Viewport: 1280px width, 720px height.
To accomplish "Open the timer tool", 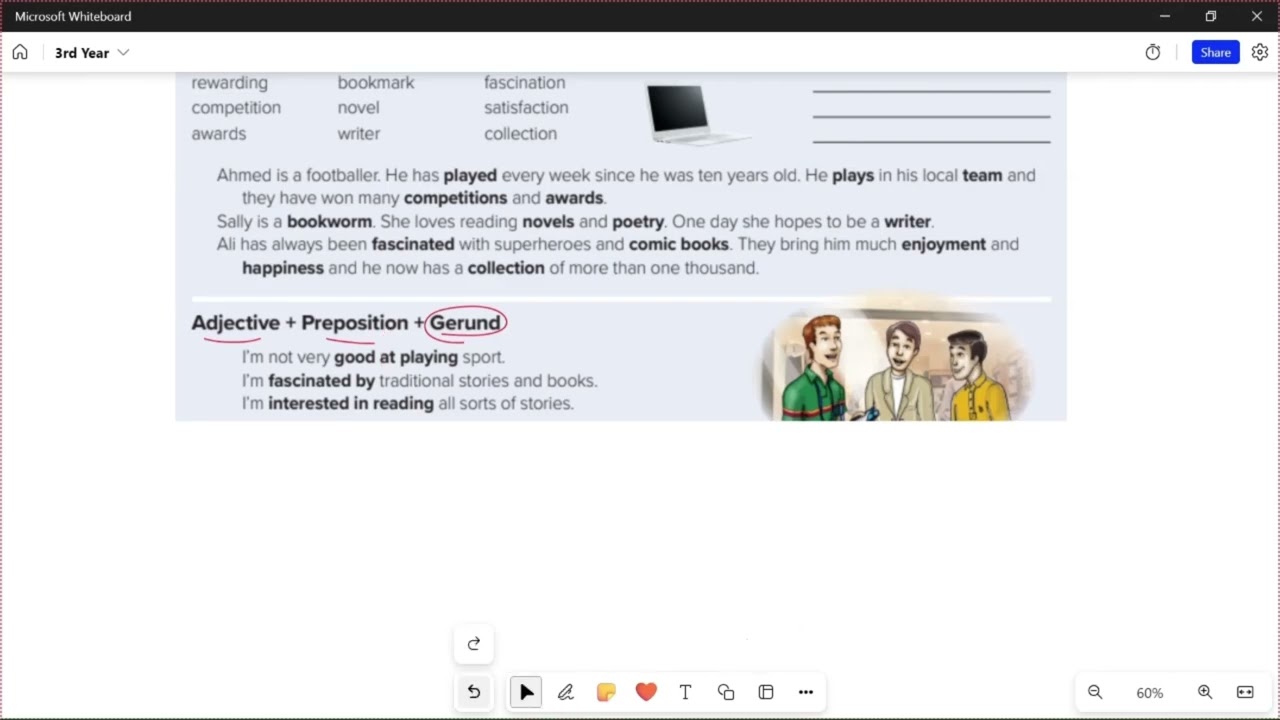I will pos(1153,52).
